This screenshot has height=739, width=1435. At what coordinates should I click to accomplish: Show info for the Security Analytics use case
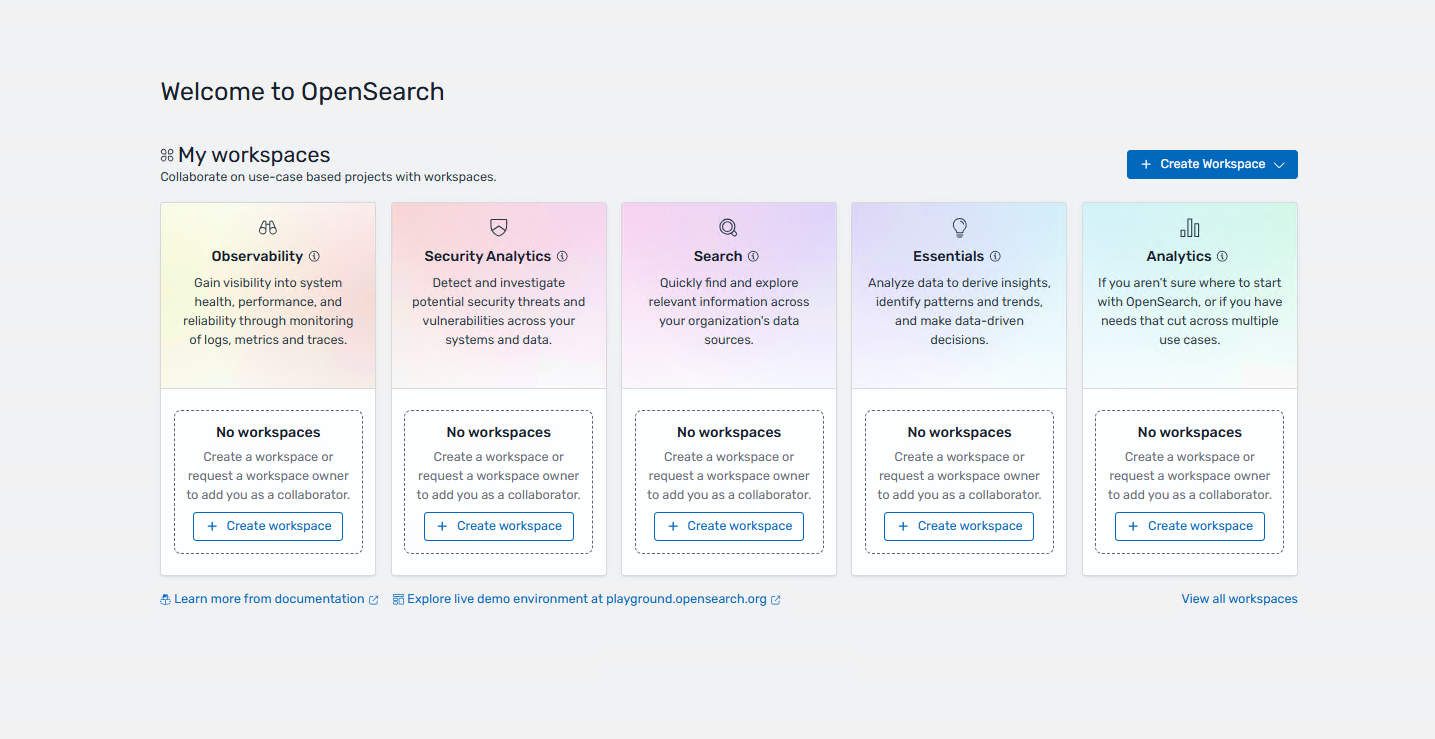click(x=562, y=256)
